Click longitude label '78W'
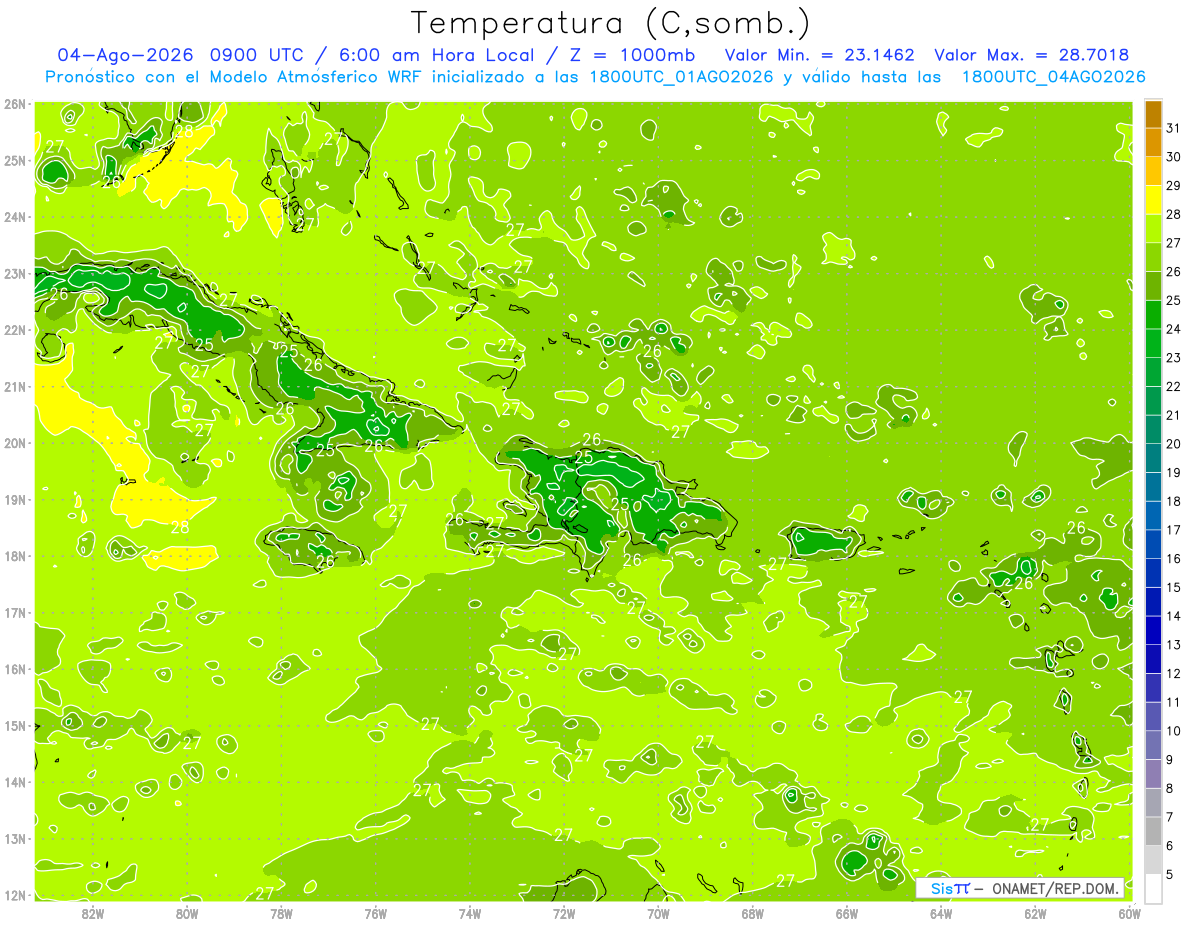 (x=281, y=913)
